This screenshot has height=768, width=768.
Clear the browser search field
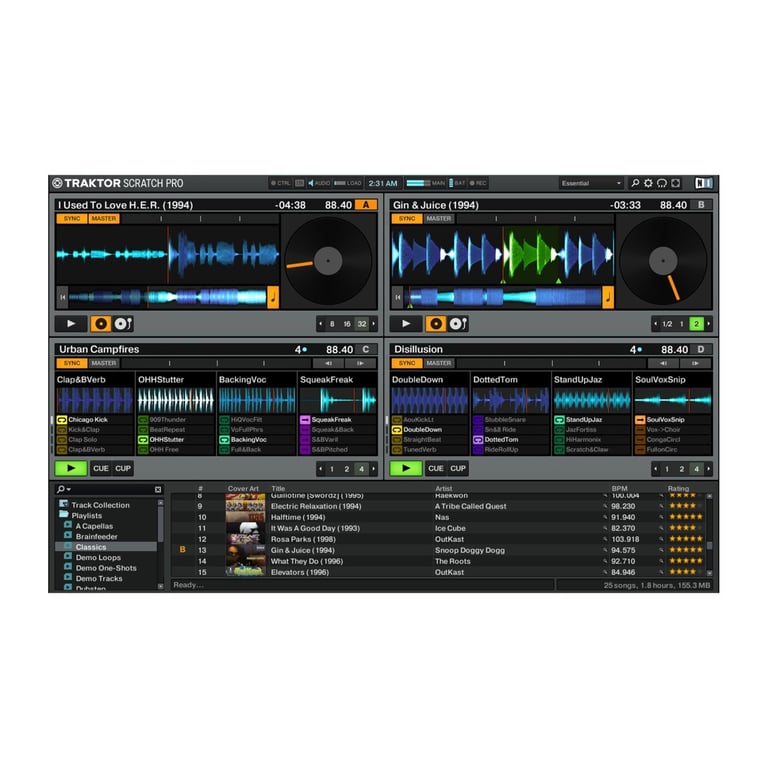(x=158, y=489)
